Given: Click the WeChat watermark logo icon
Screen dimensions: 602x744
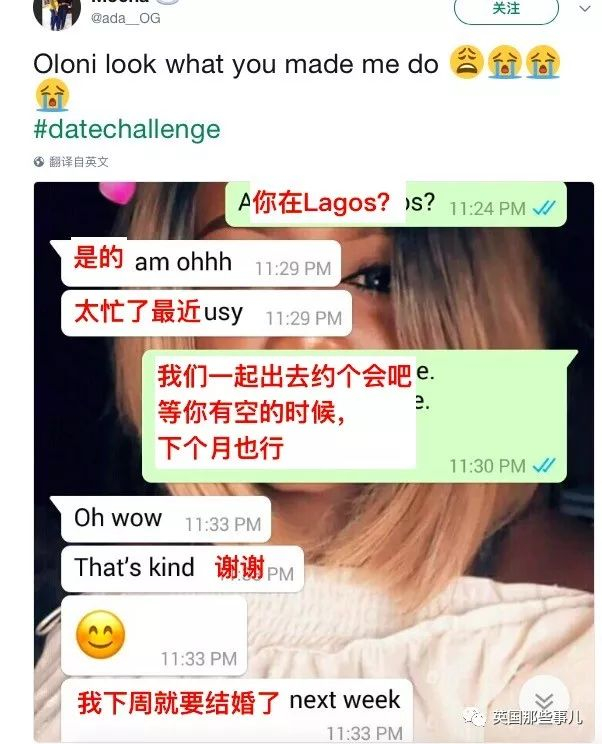Looking at the screenshot, I should tap(474, 716).
